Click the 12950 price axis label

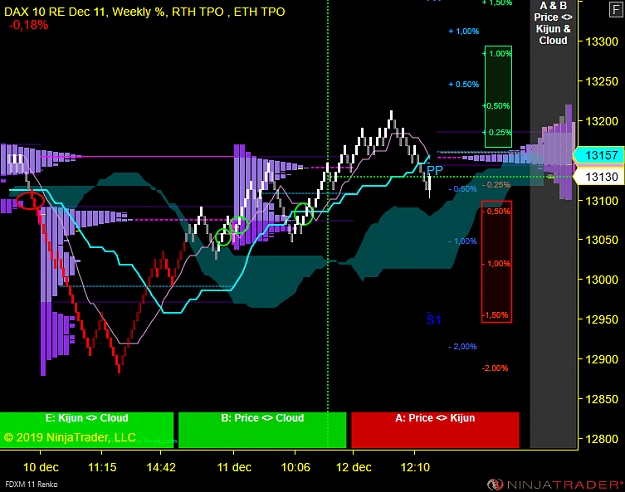point(601,319)
